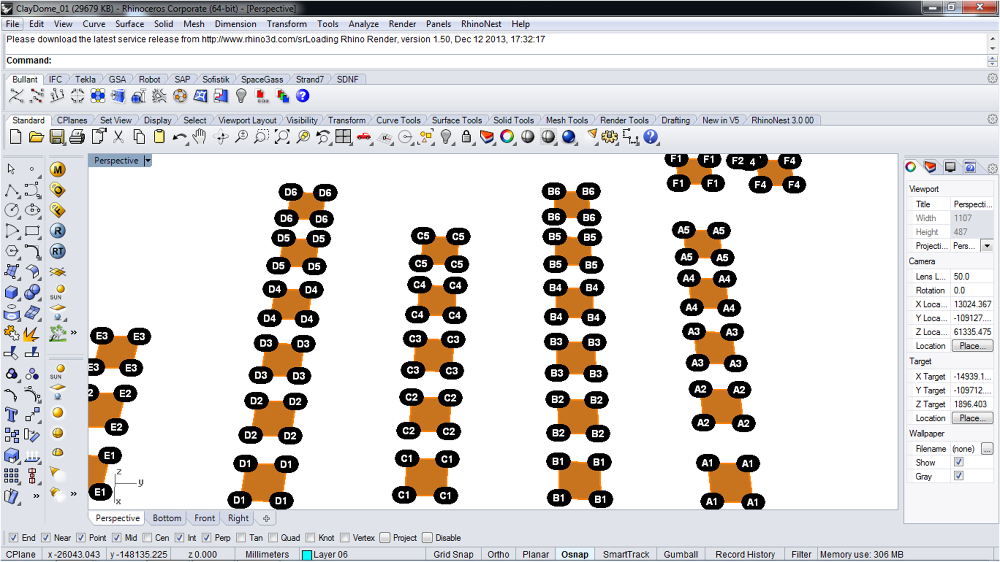Uncheck the wallpaper Gray checkbox

(x=959, y=477)
